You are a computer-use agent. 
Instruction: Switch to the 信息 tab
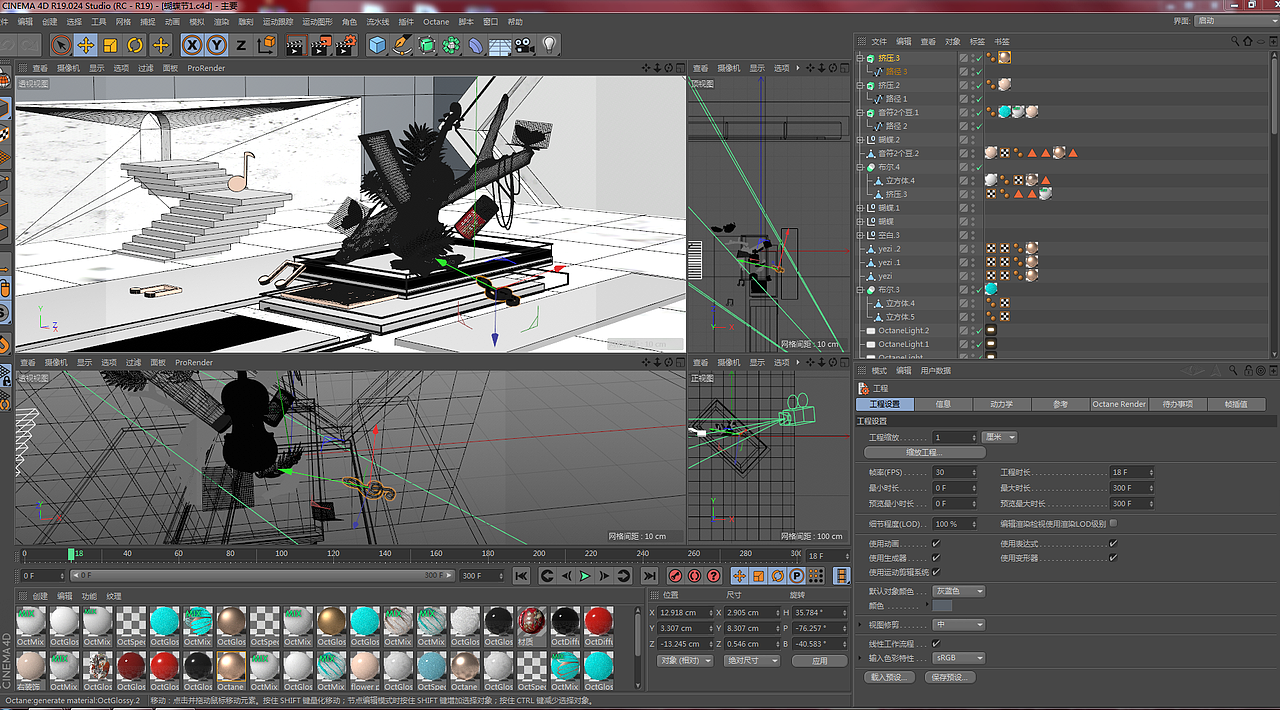943,404
